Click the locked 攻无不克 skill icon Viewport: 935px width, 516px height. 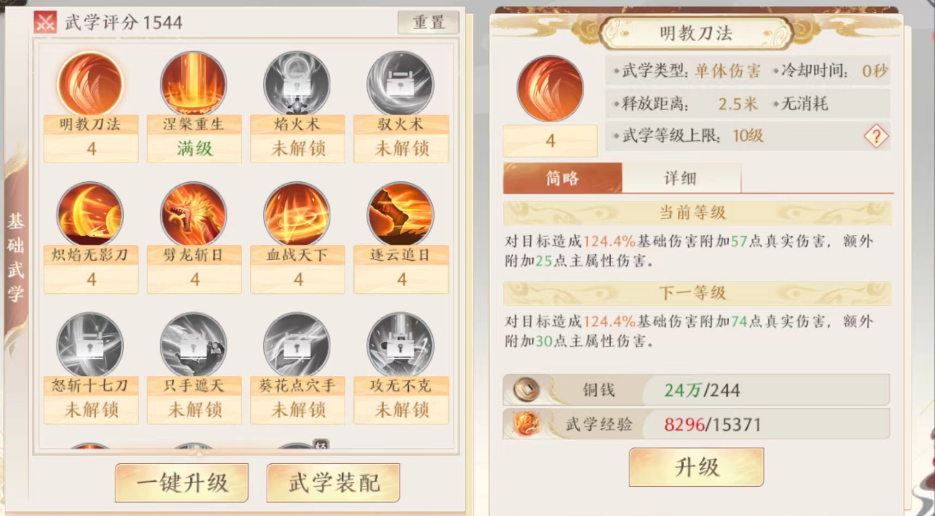click(x=400, y=345)
